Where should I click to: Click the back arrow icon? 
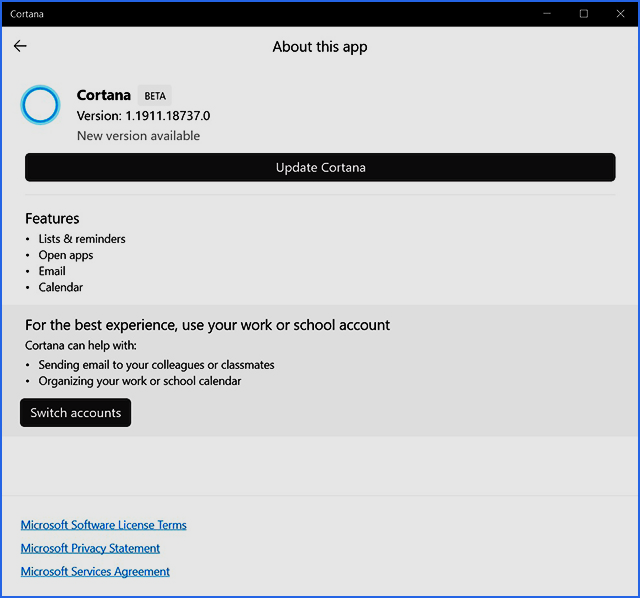click(20, 46)
